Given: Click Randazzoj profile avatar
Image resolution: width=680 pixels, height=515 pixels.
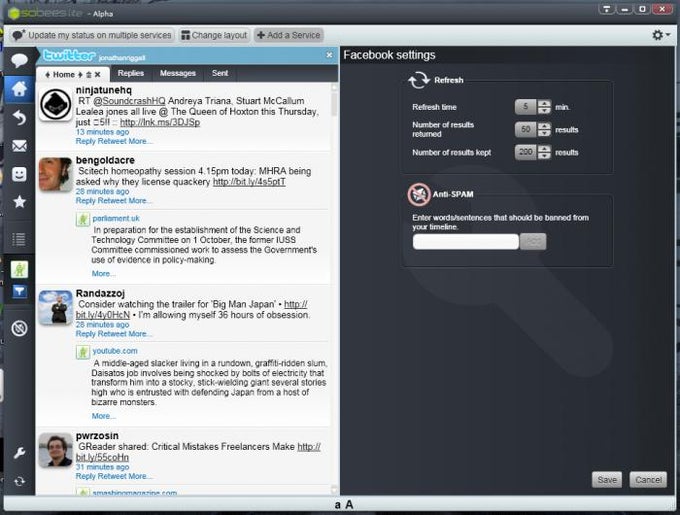Looking at the screenshot, I should [56, 307].
